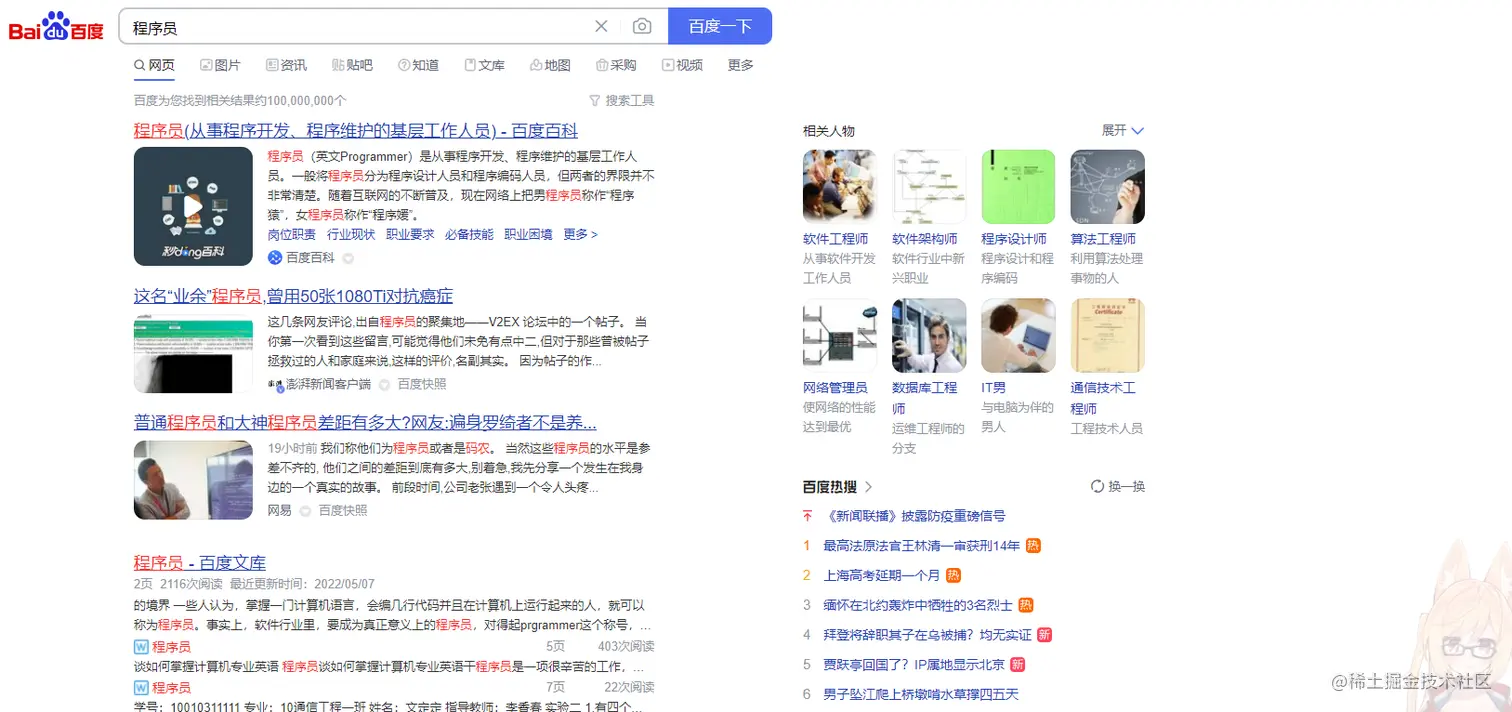Open the 贴吧 tab
Viewport: 1512px width, 712px height.
(352, 65)
